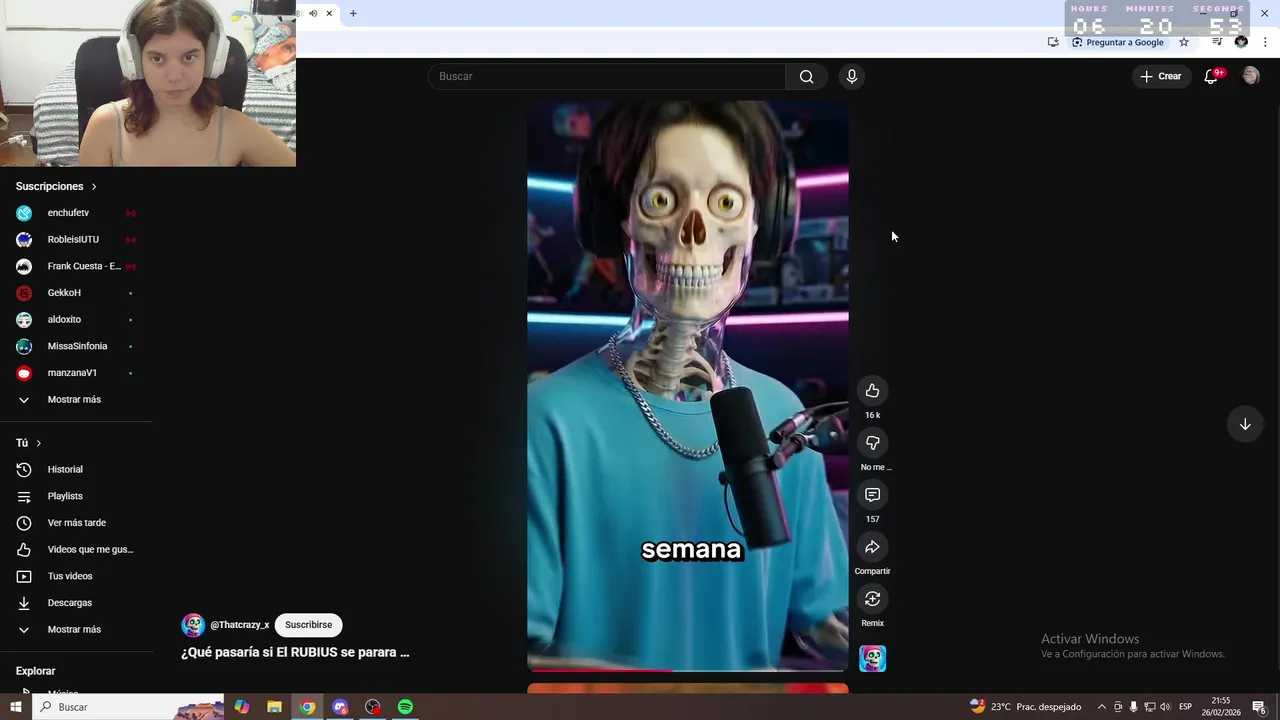This screenshot has height=720, width=1280.
Task: Go to next Short with down arrow
Action: (x=1245, y=424)
